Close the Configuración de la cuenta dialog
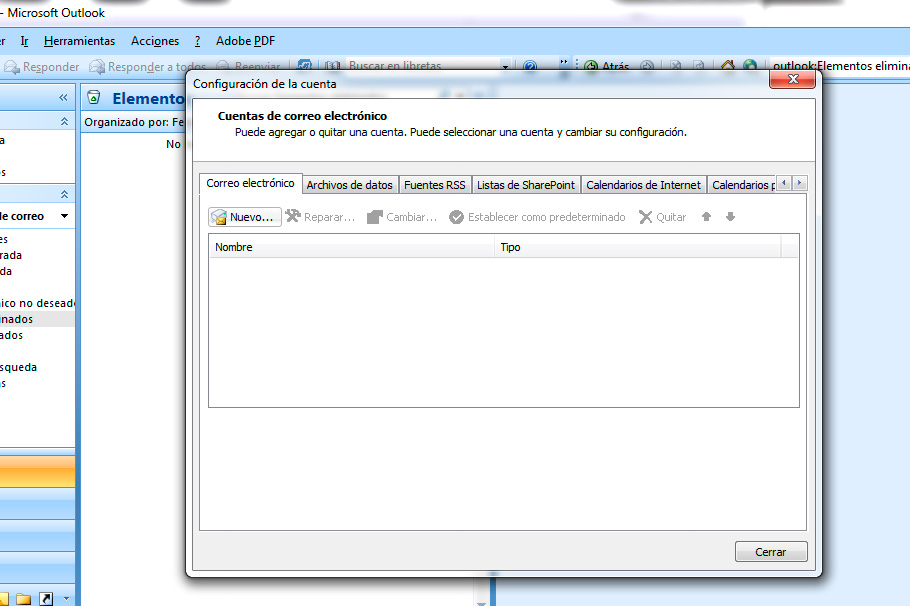 click(793, 79)
